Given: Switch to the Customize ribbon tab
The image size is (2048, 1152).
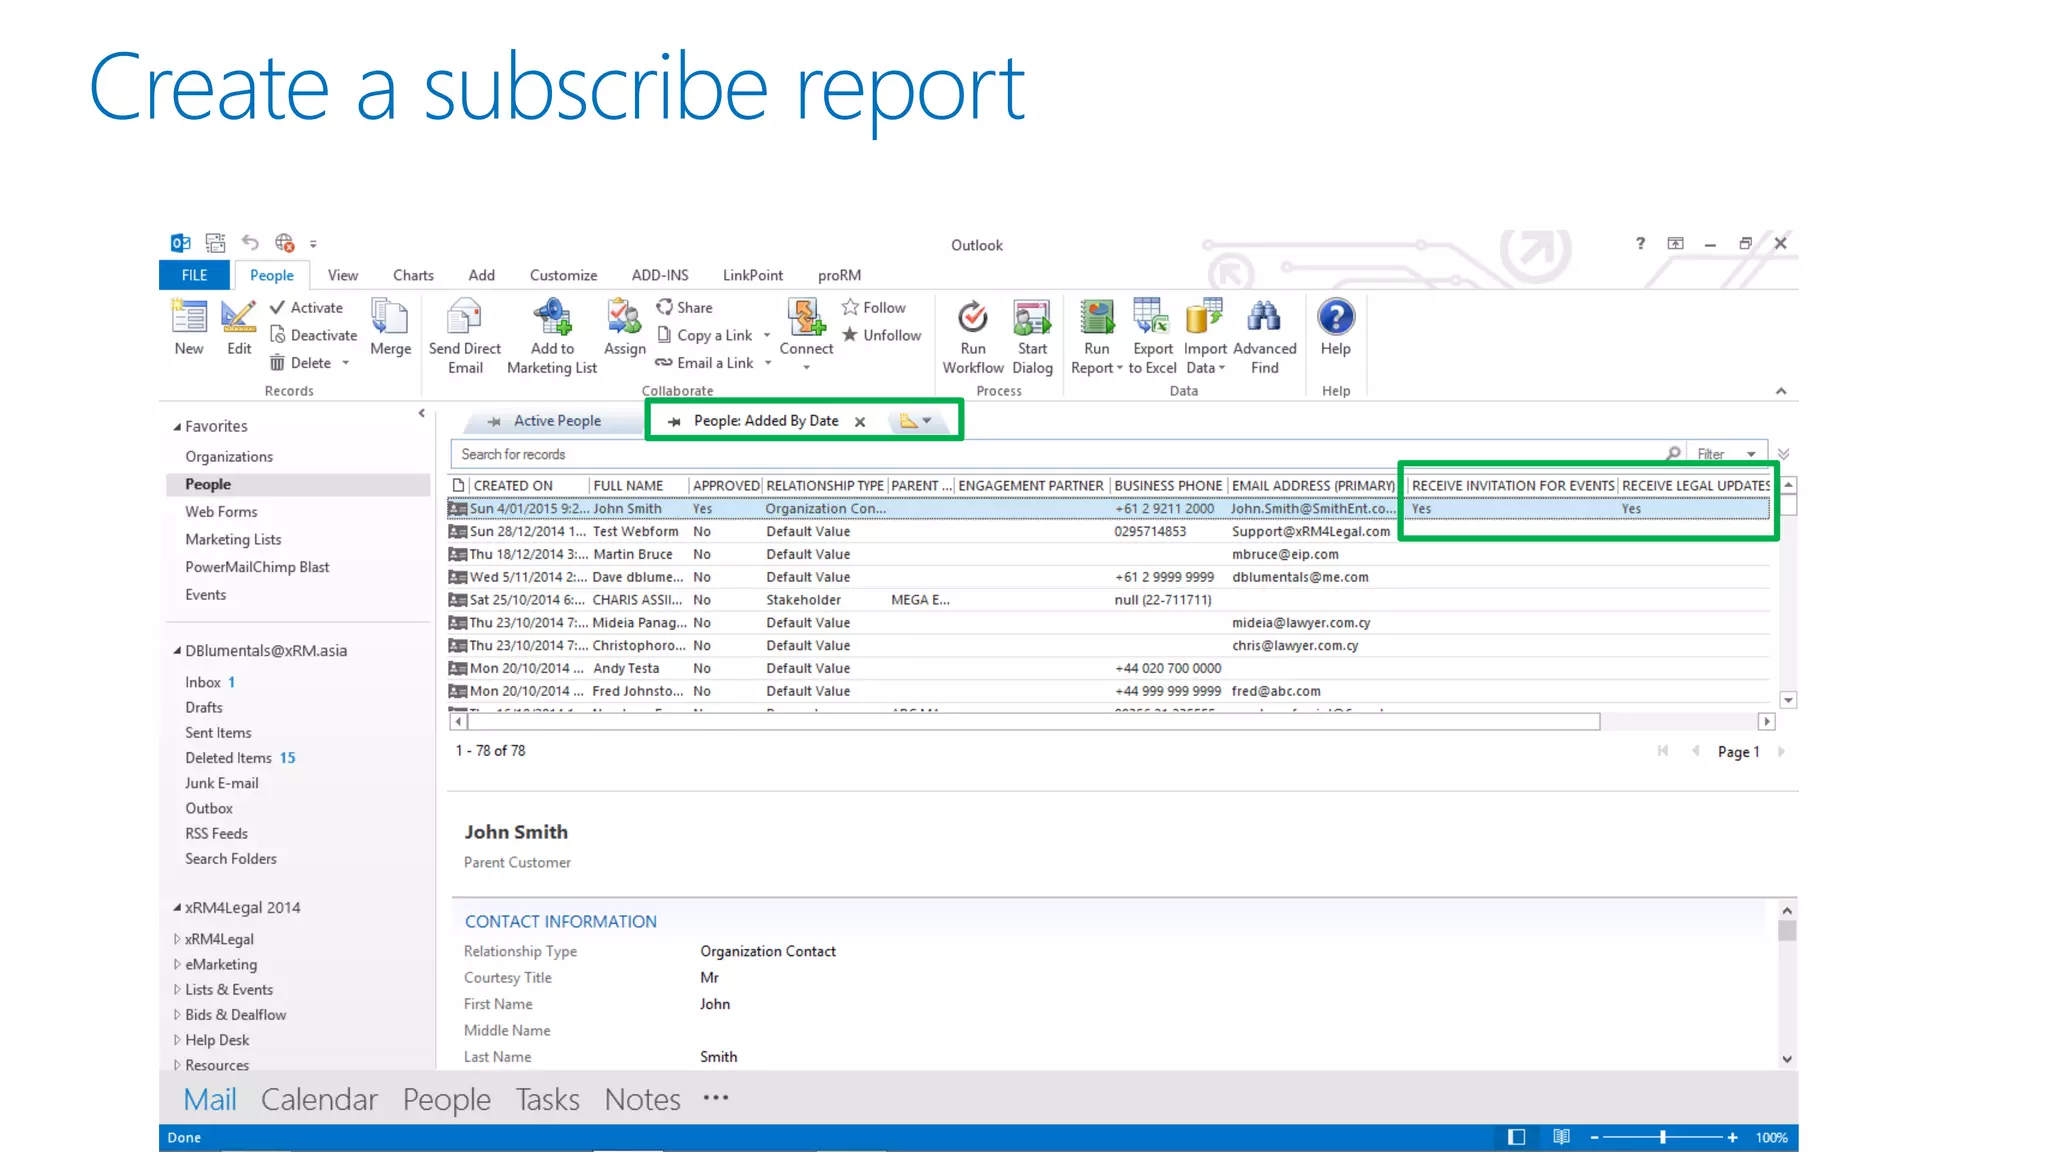Looking at the screenshot, I should (x=563, y=275).
